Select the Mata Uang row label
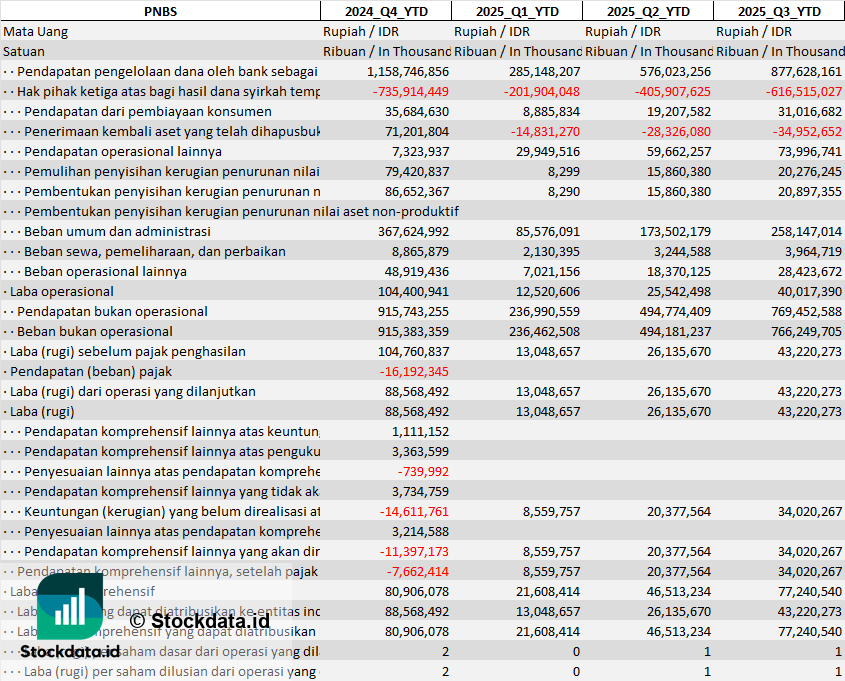 (36, 31)
